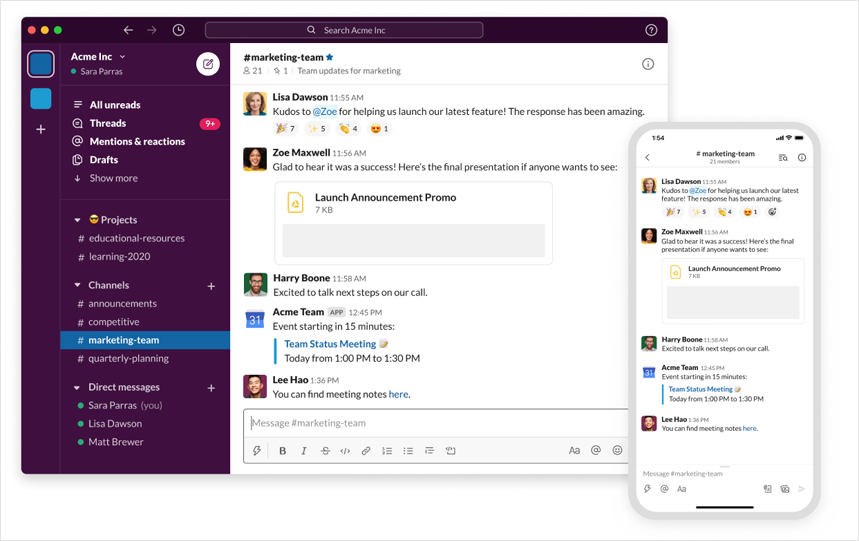Viewport: 859px width, 541px height.
Task: Click the compose new message icon
Action: click(208, 64)
